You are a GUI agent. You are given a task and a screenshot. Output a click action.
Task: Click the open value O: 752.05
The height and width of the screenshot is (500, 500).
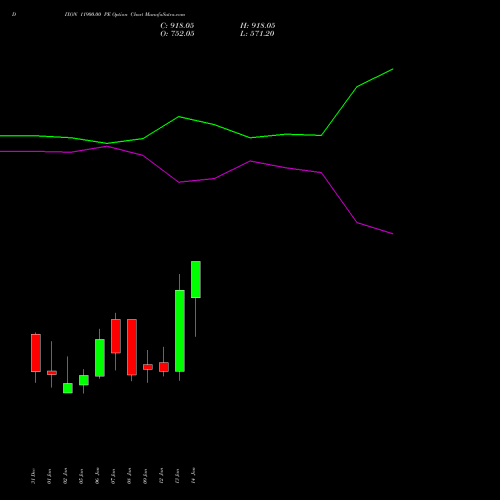[177, 34]
